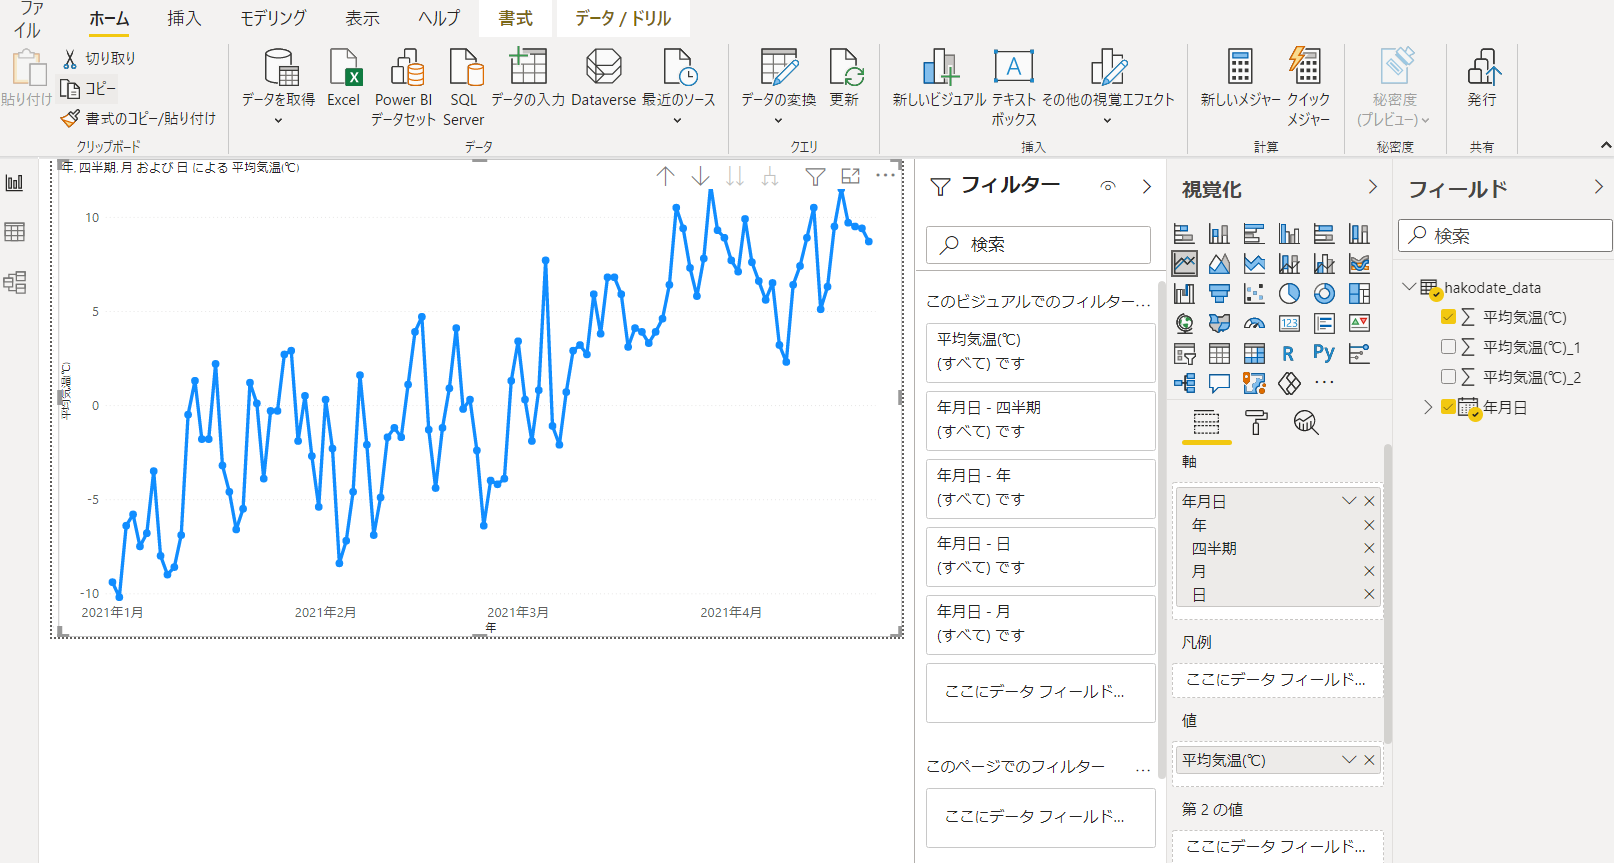Uncheck the 平均気温(℃) field checkbox
The height and width of the screenshot is (863, 1614).
coord(1448,317)
